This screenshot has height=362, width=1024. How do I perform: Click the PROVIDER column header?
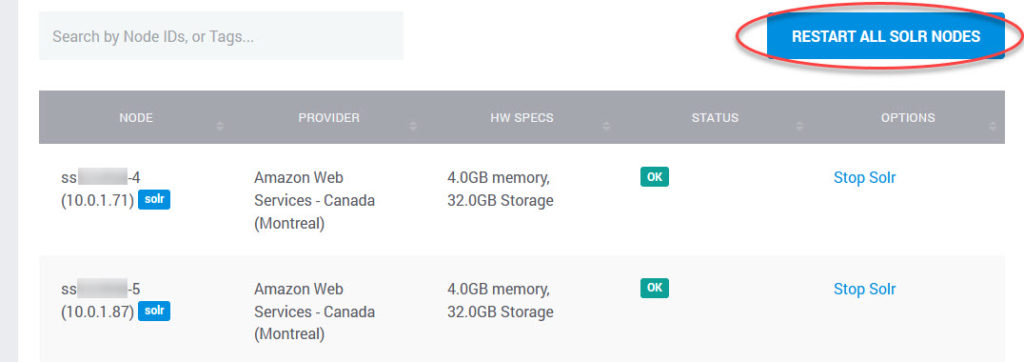click(329, 118)
